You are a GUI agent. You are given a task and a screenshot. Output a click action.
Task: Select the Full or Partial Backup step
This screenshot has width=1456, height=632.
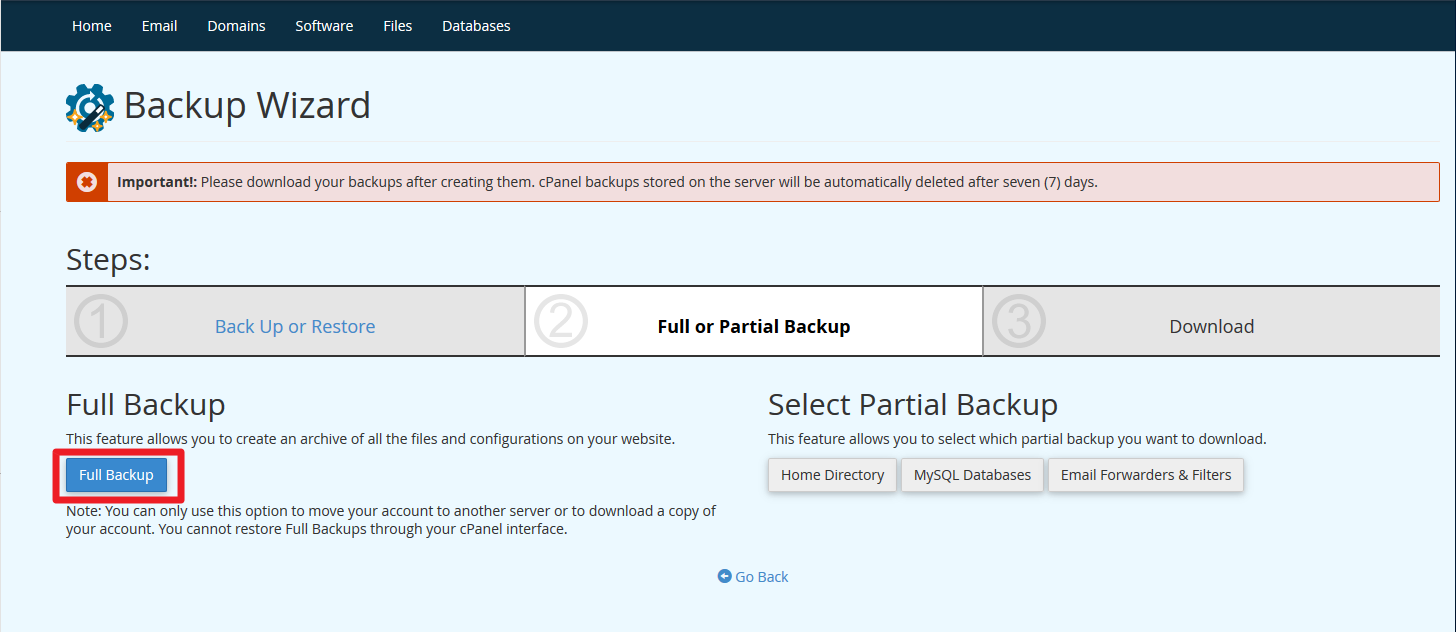753,327
